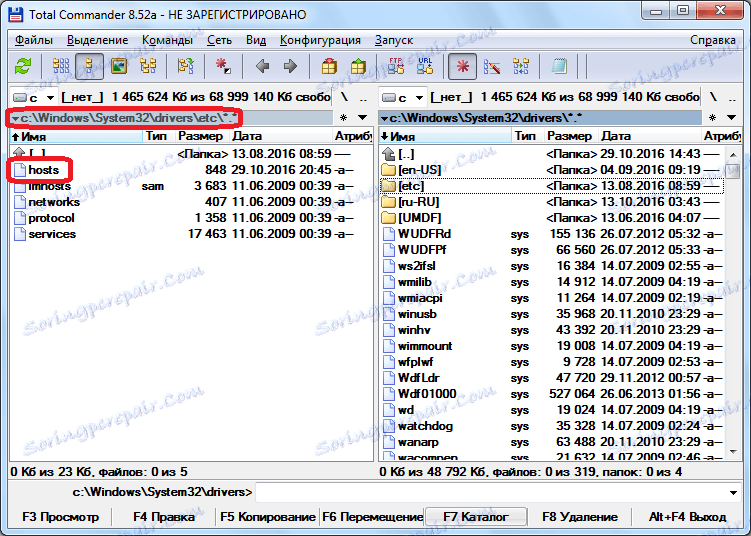
Task: Sort left panel by Размер column
Action: tap(202, 136)
